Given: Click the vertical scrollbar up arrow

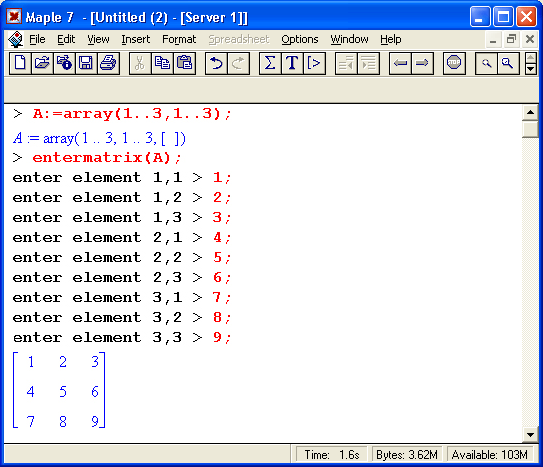Looking at the screenshot, I should pyautogui.click(x=530, y=113).
